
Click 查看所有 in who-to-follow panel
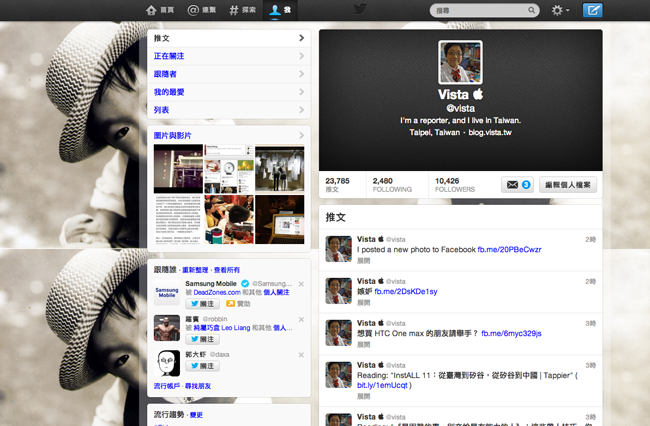click(227, 270)
